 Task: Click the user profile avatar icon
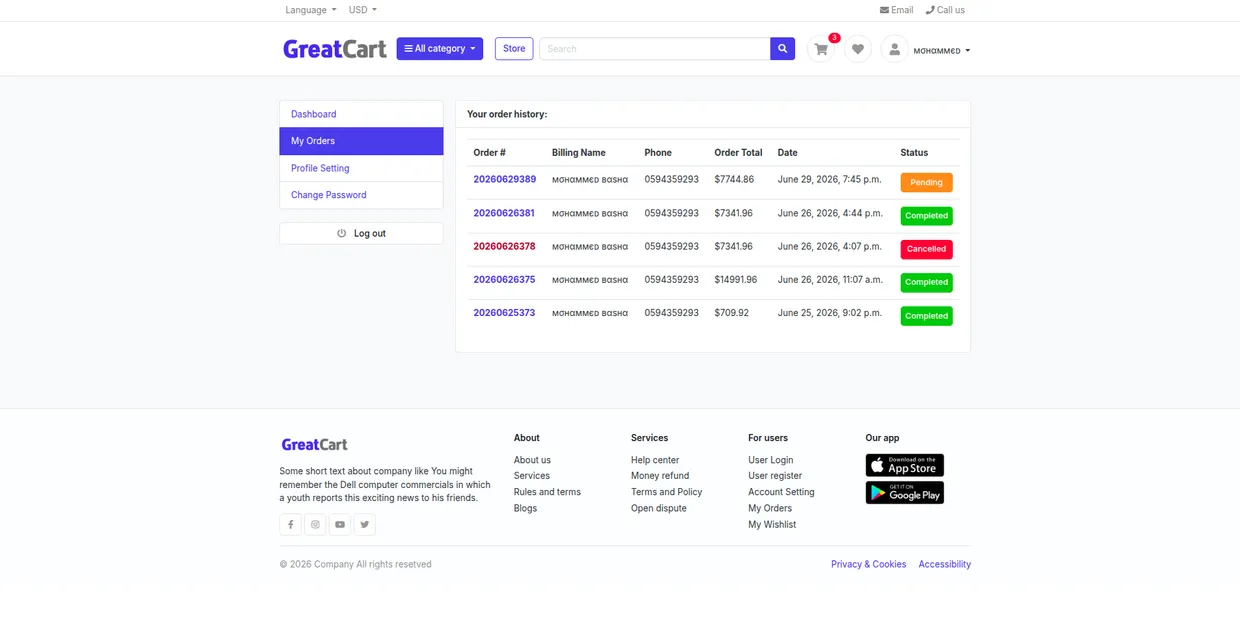click(894, 49)
